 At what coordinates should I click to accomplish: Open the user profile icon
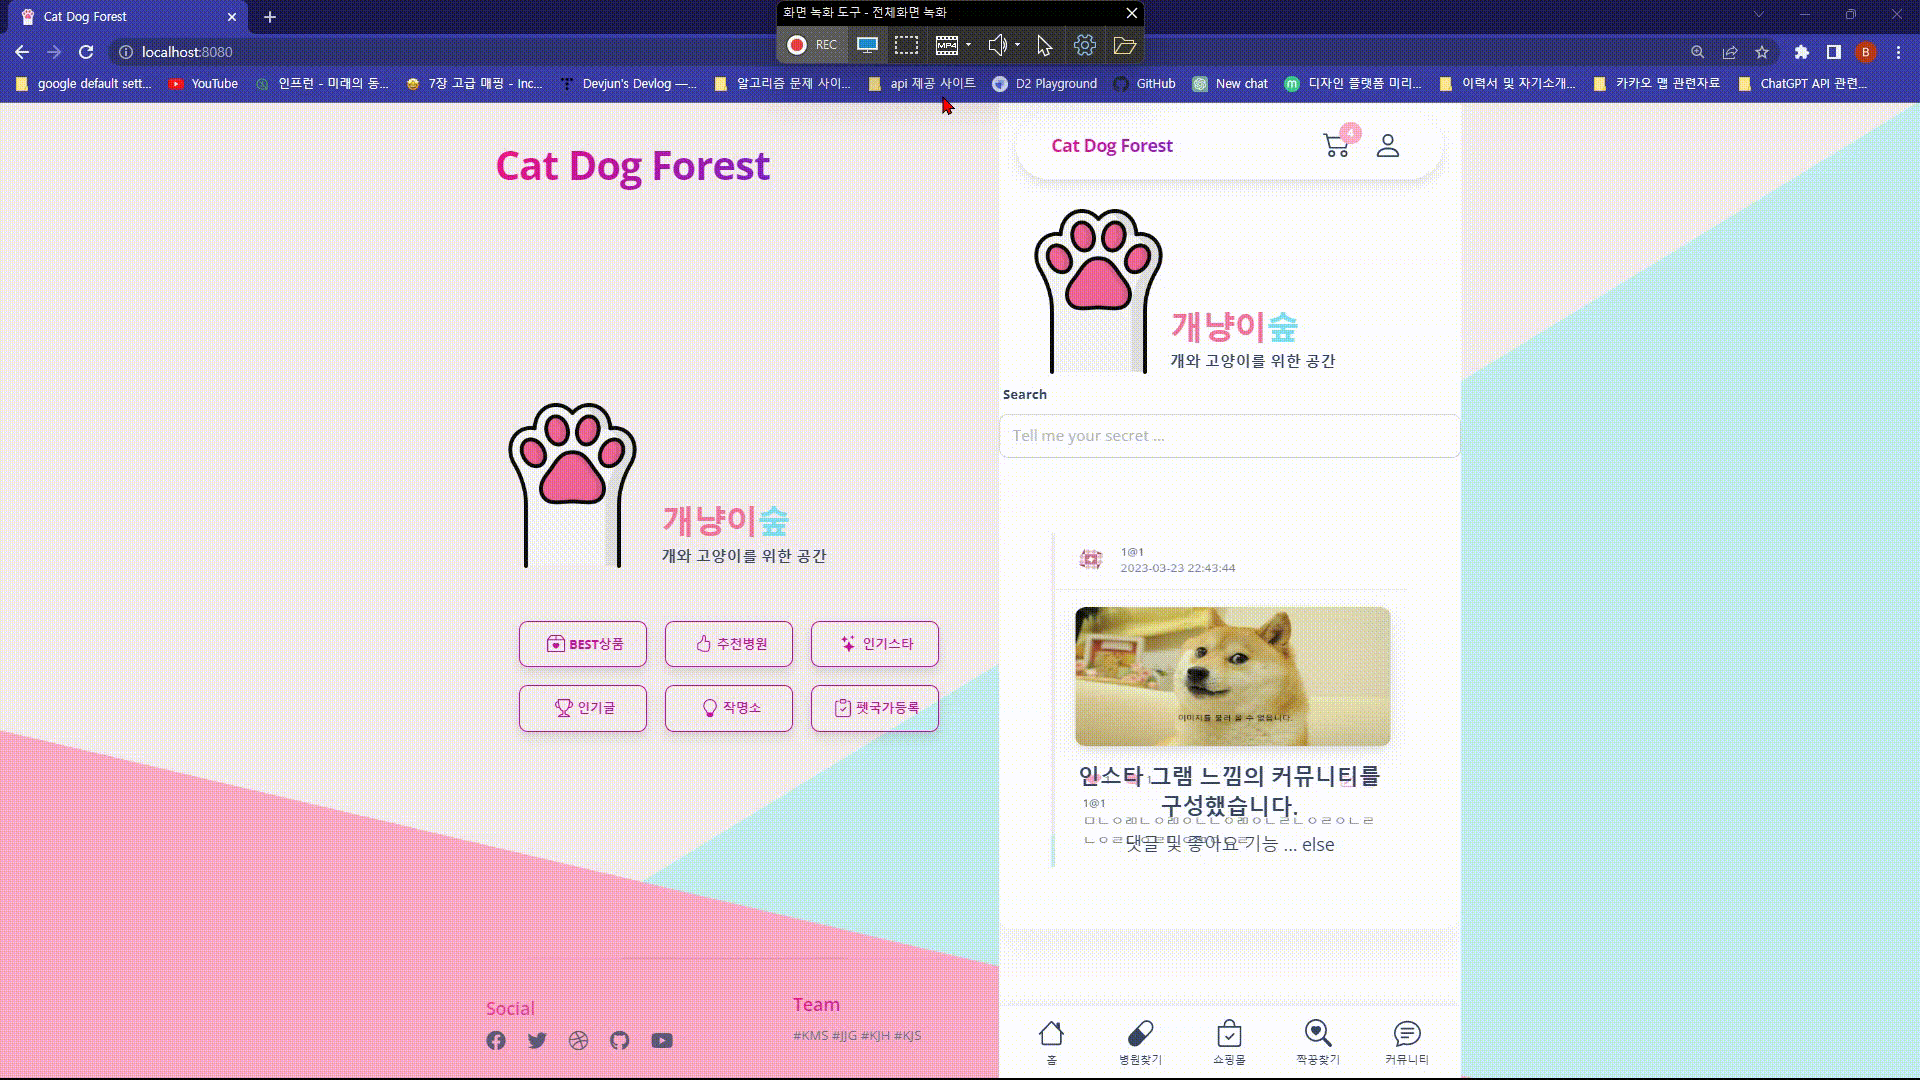(1388, 146)
